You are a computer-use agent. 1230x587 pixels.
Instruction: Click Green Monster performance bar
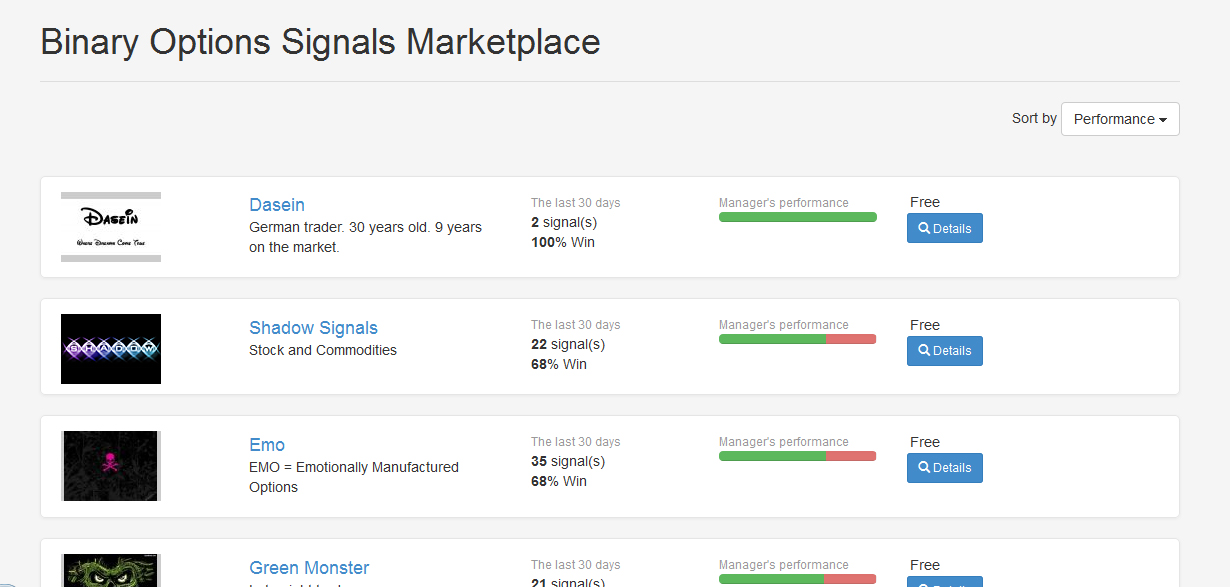797,579
